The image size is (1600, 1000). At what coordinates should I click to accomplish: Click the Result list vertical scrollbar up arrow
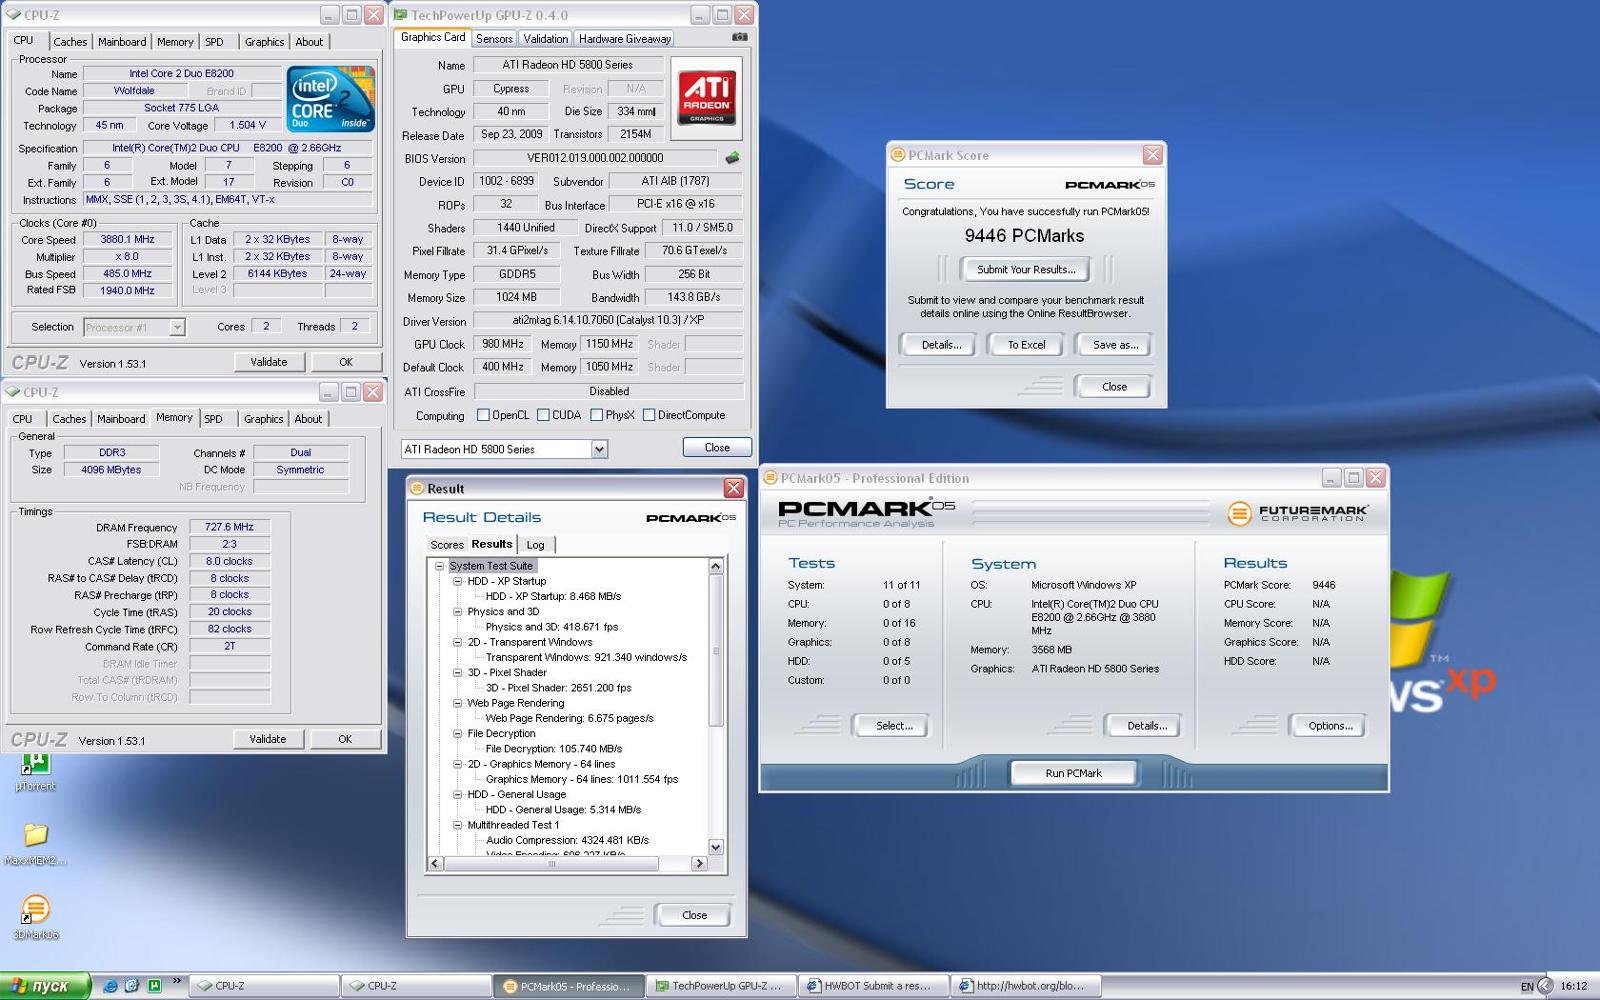[x=716, y=566]
